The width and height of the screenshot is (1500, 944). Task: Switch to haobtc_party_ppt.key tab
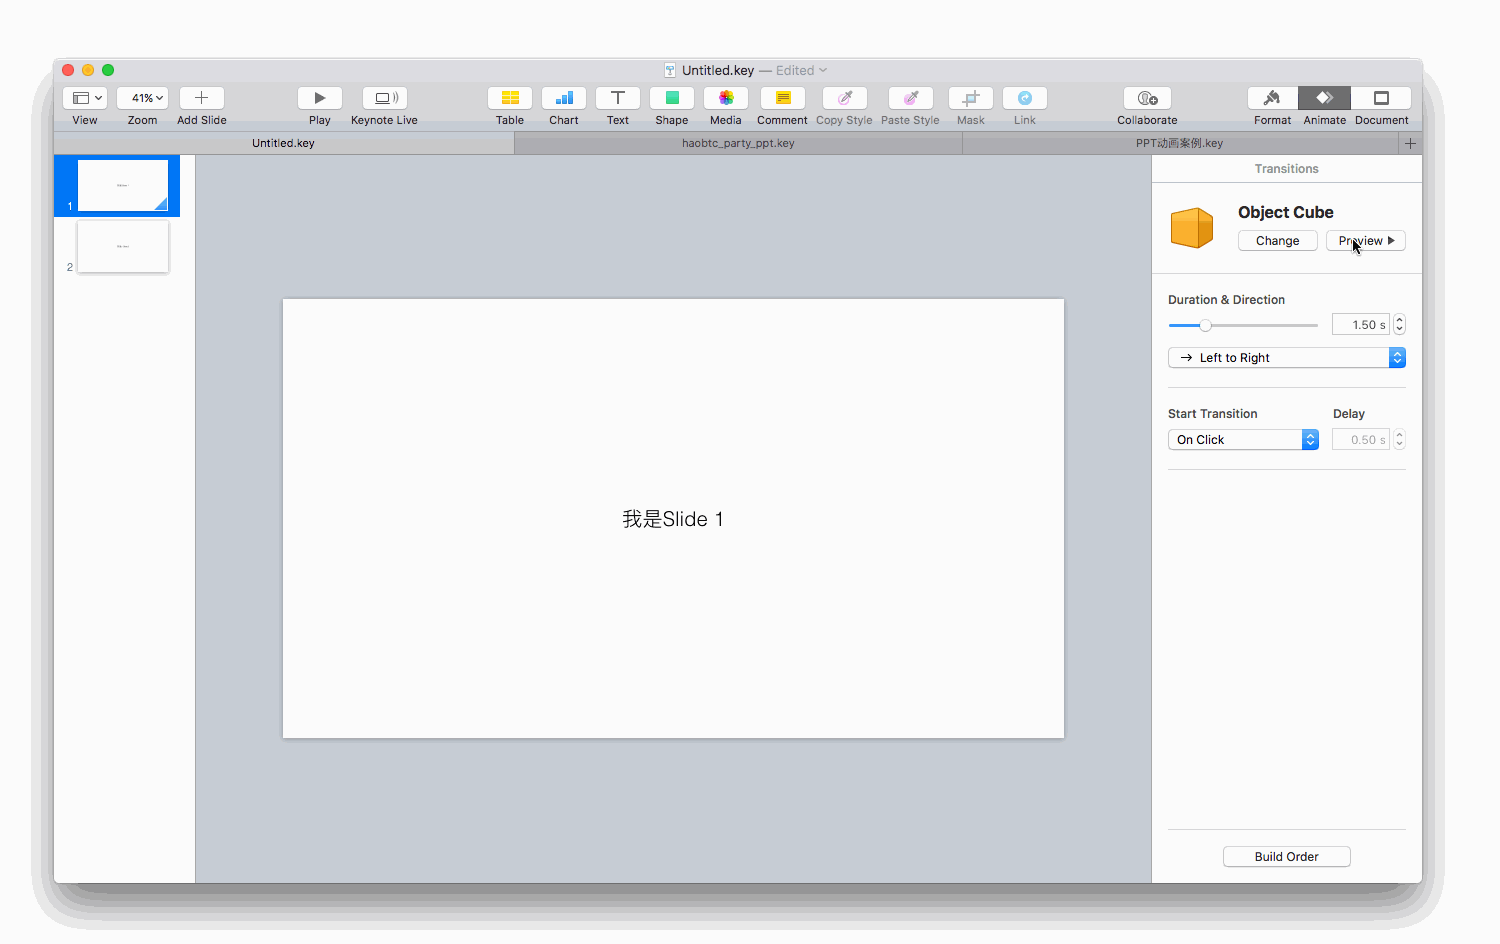[738, 143]
